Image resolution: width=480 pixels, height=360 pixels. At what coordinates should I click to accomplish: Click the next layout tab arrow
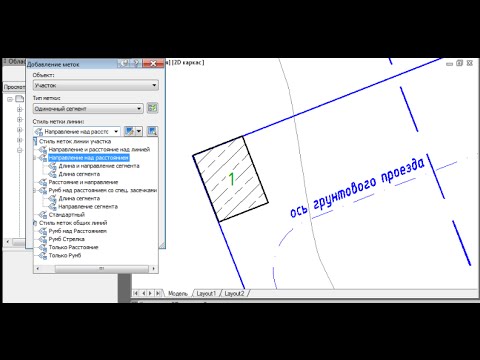pos(151,293)
